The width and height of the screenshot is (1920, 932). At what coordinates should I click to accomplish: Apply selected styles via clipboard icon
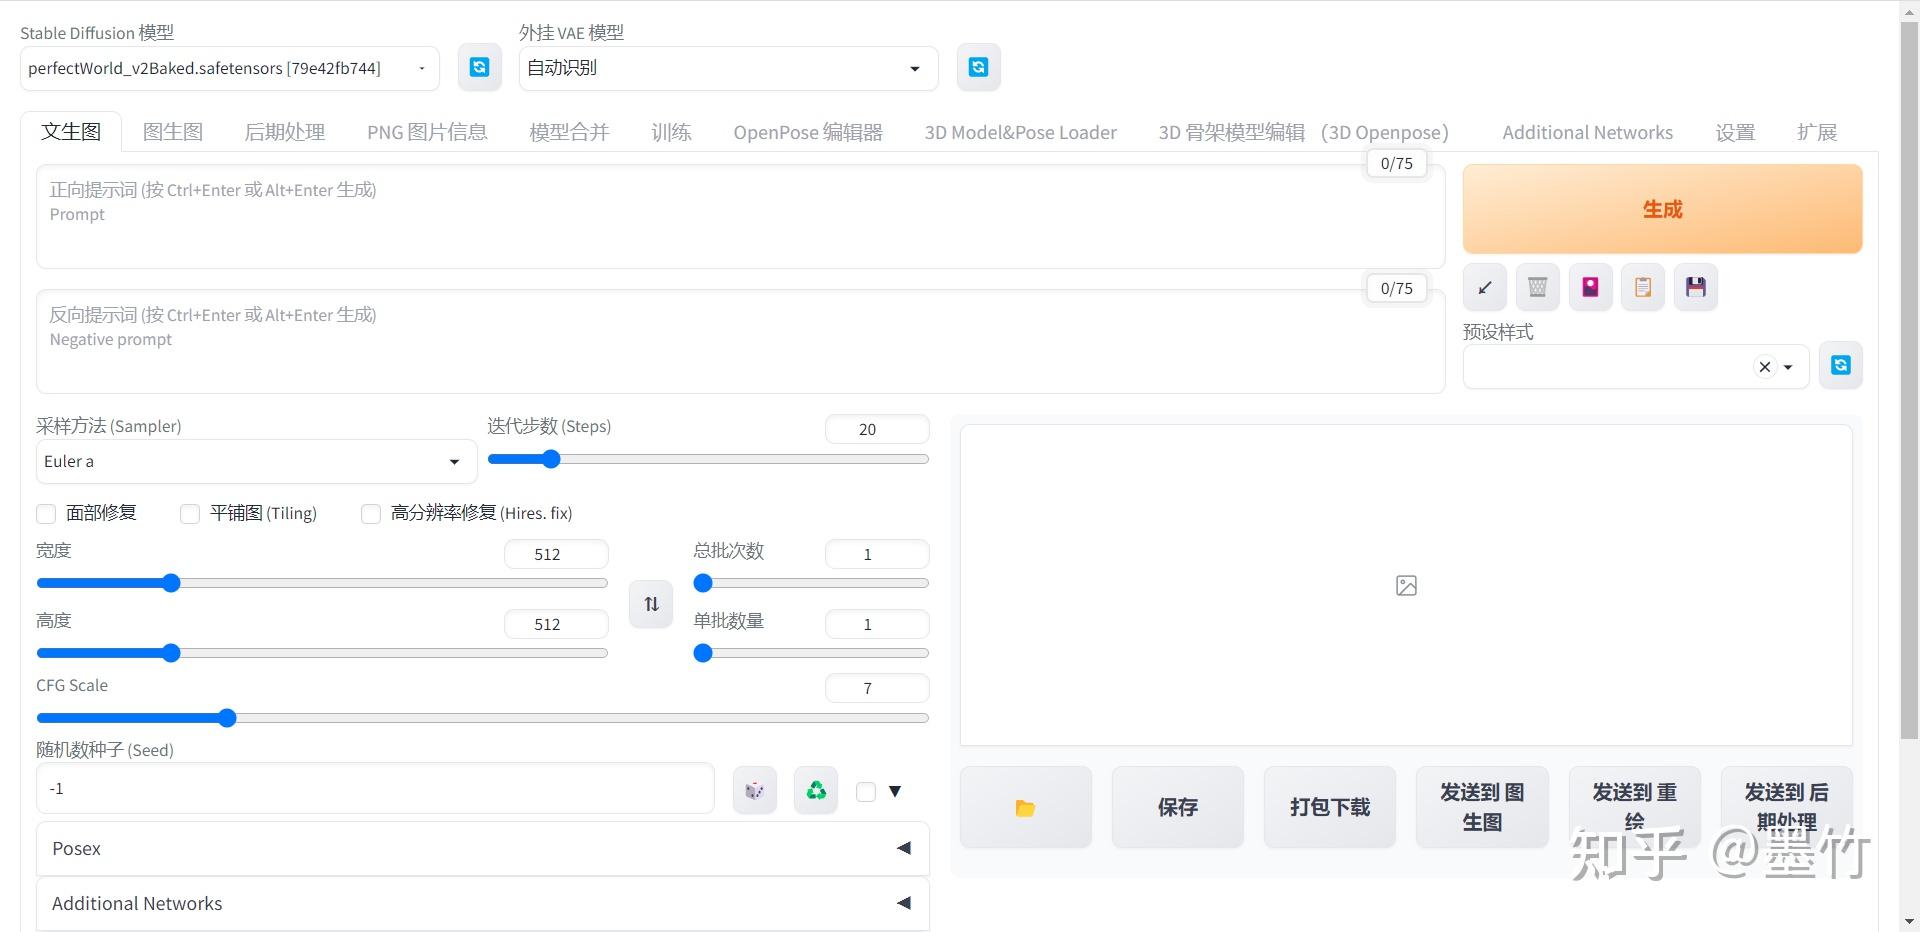(1642, 287)
